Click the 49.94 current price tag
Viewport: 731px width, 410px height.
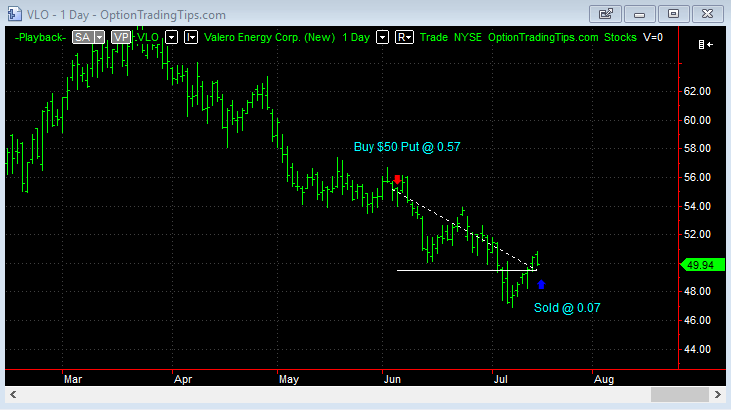point(703,265)
